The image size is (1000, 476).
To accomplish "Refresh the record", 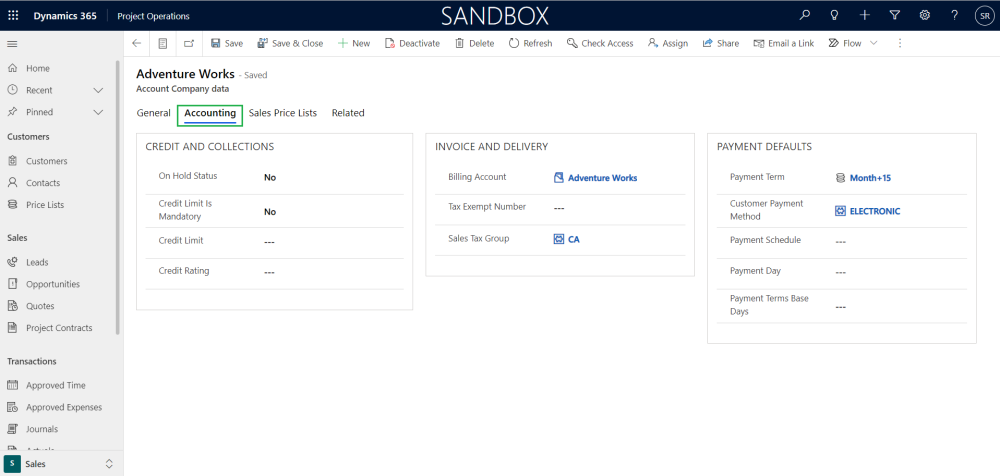I will coord(530,43).
